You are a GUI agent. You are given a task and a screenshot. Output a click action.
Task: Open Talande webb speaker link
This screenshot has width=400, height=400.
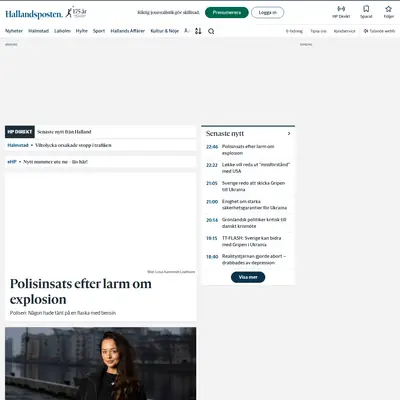(x=379, y=31)
